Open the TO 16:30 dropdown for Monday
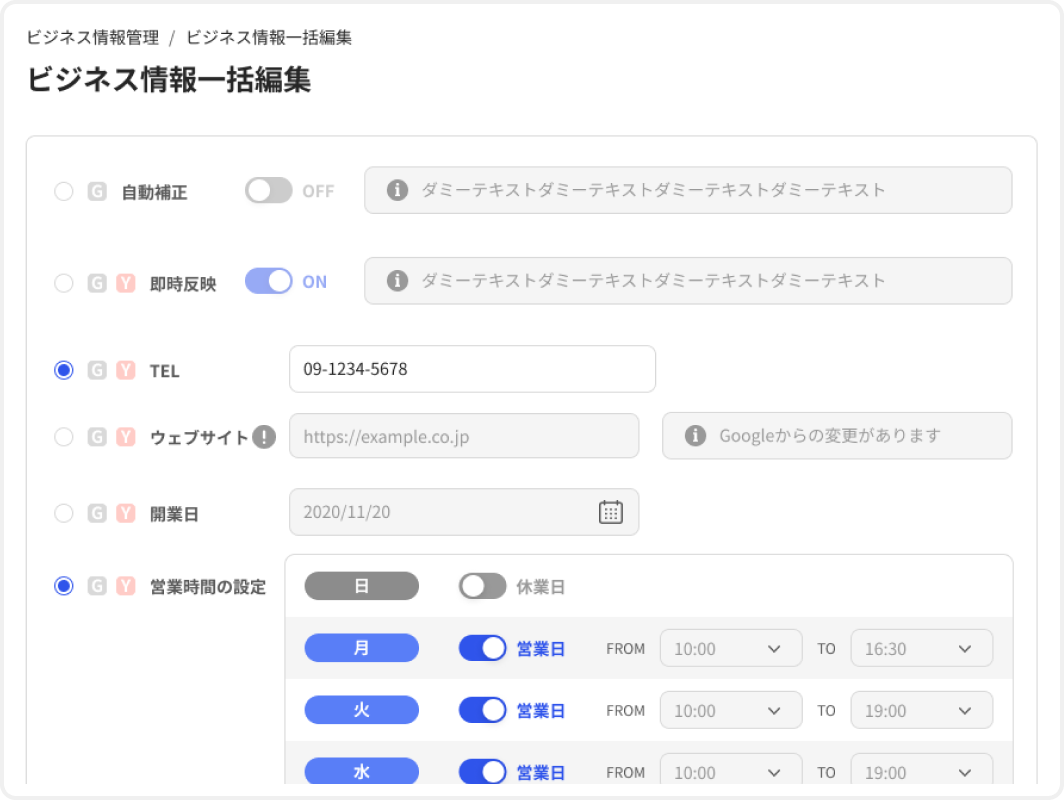Viewport: 1064px width, 800px height. click(921, 648)
